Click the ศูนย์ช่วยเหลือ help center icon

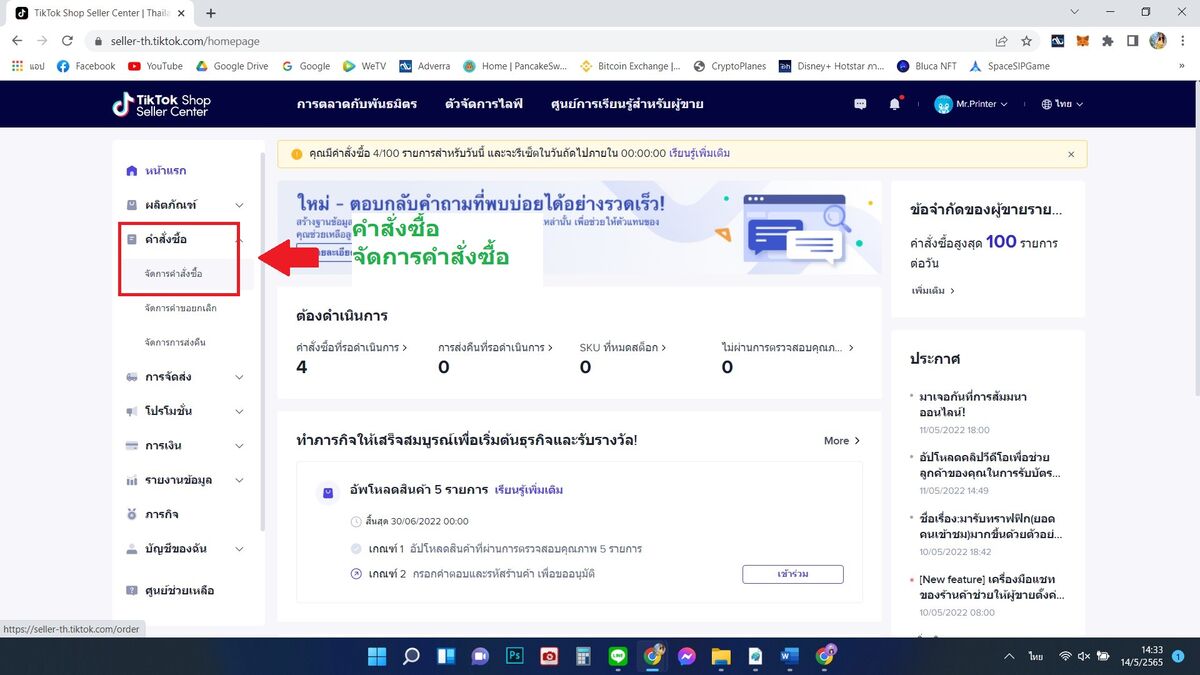click(132, 591)
